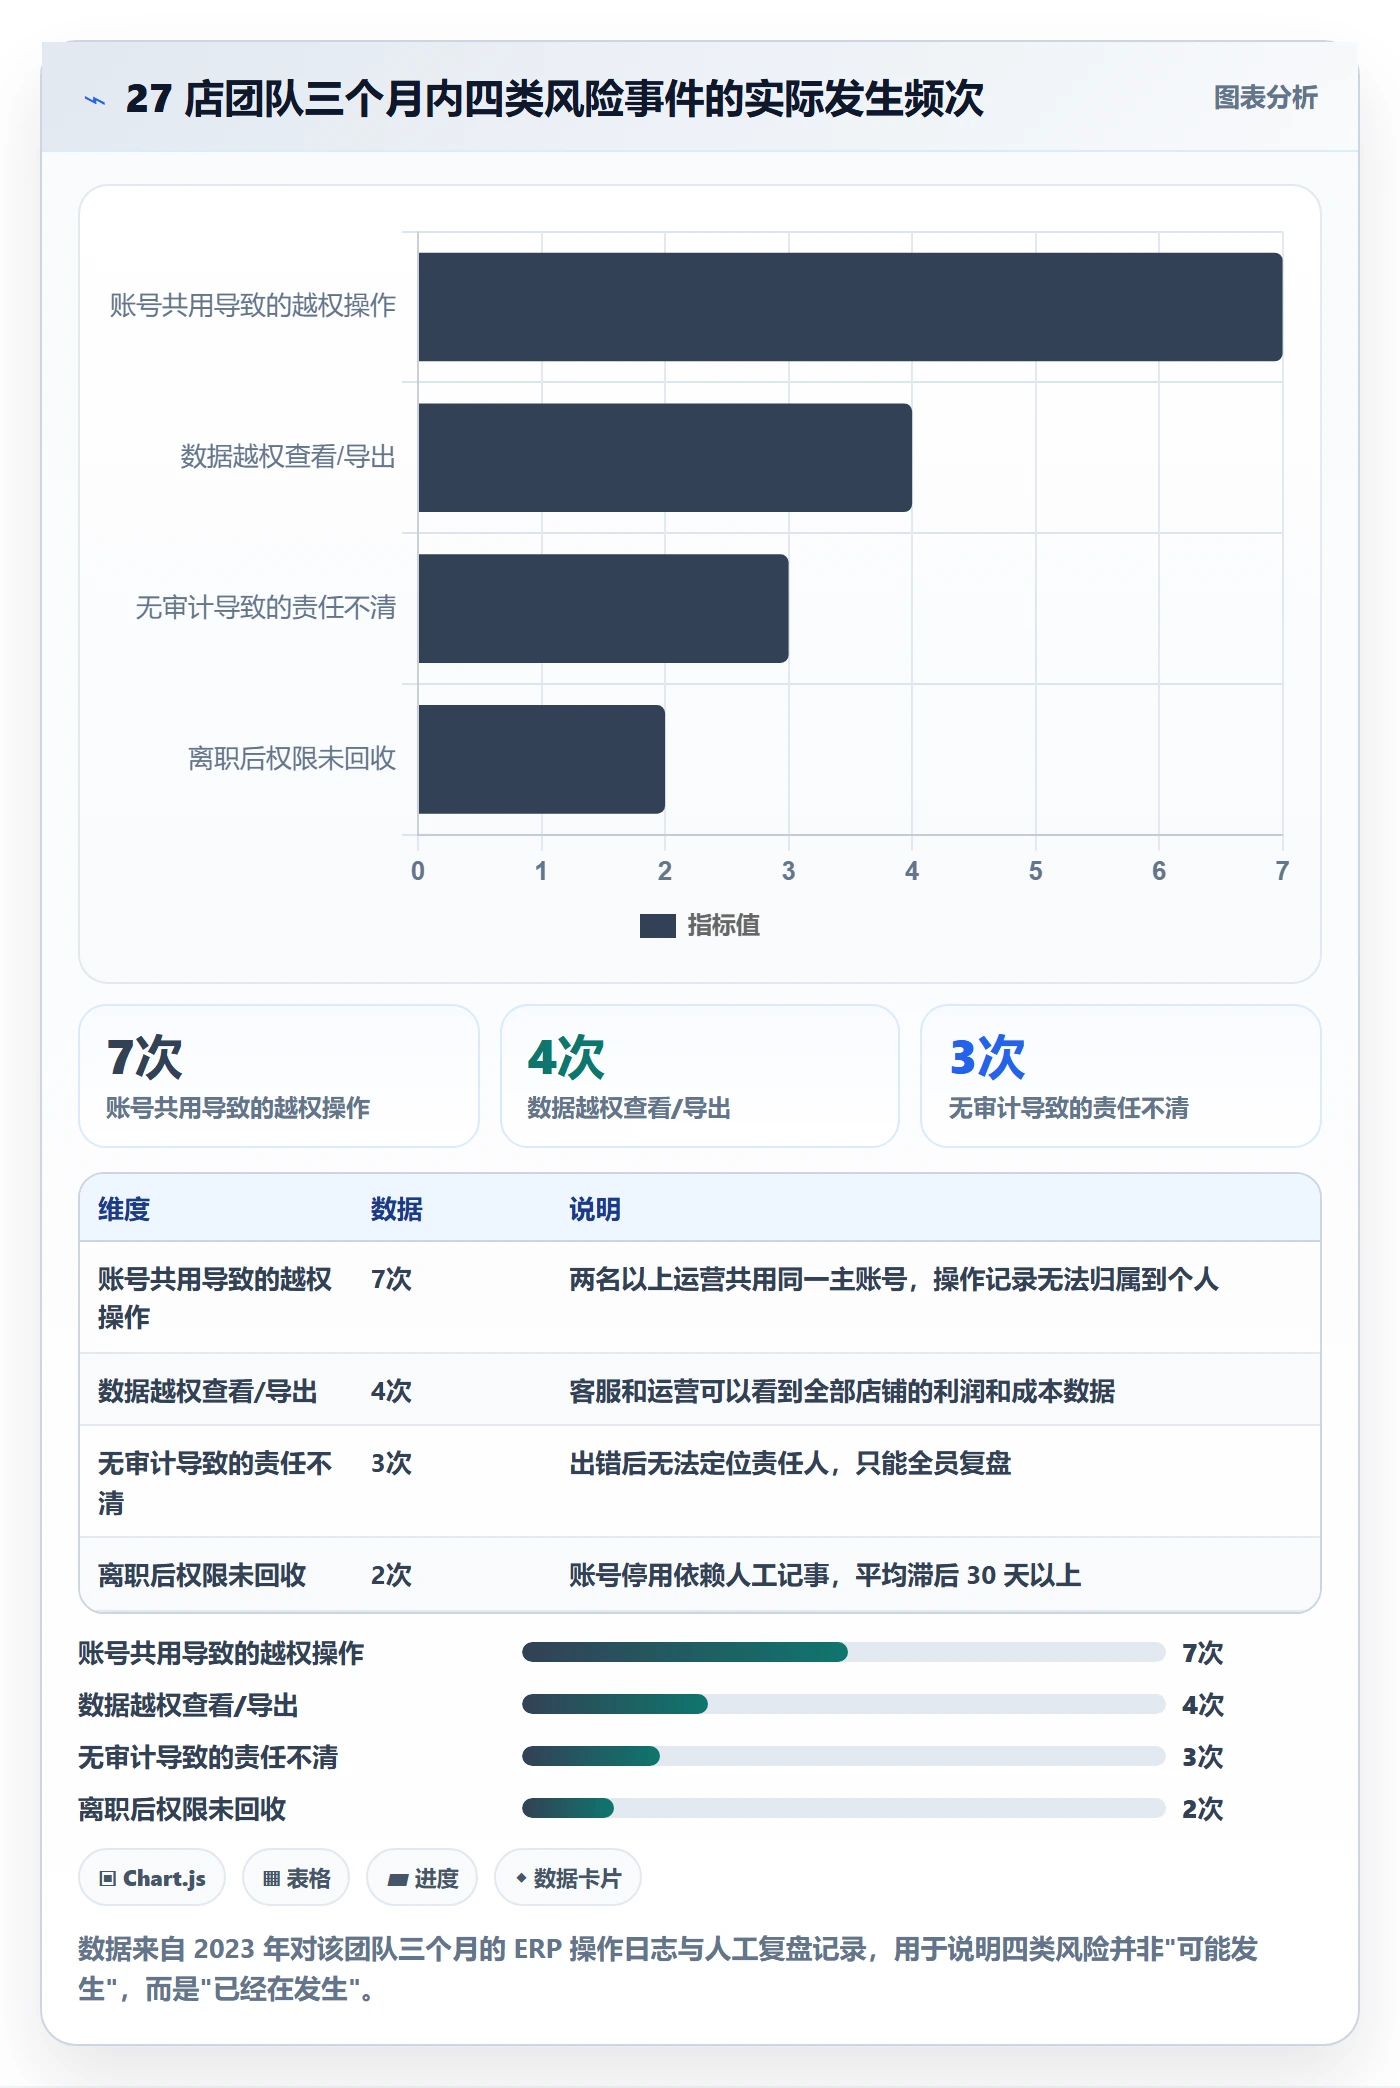Click the progress bar for 无审计导致的责任不清
The height and width of the screenshot is (2088, 1400).
click(844, 1756)
